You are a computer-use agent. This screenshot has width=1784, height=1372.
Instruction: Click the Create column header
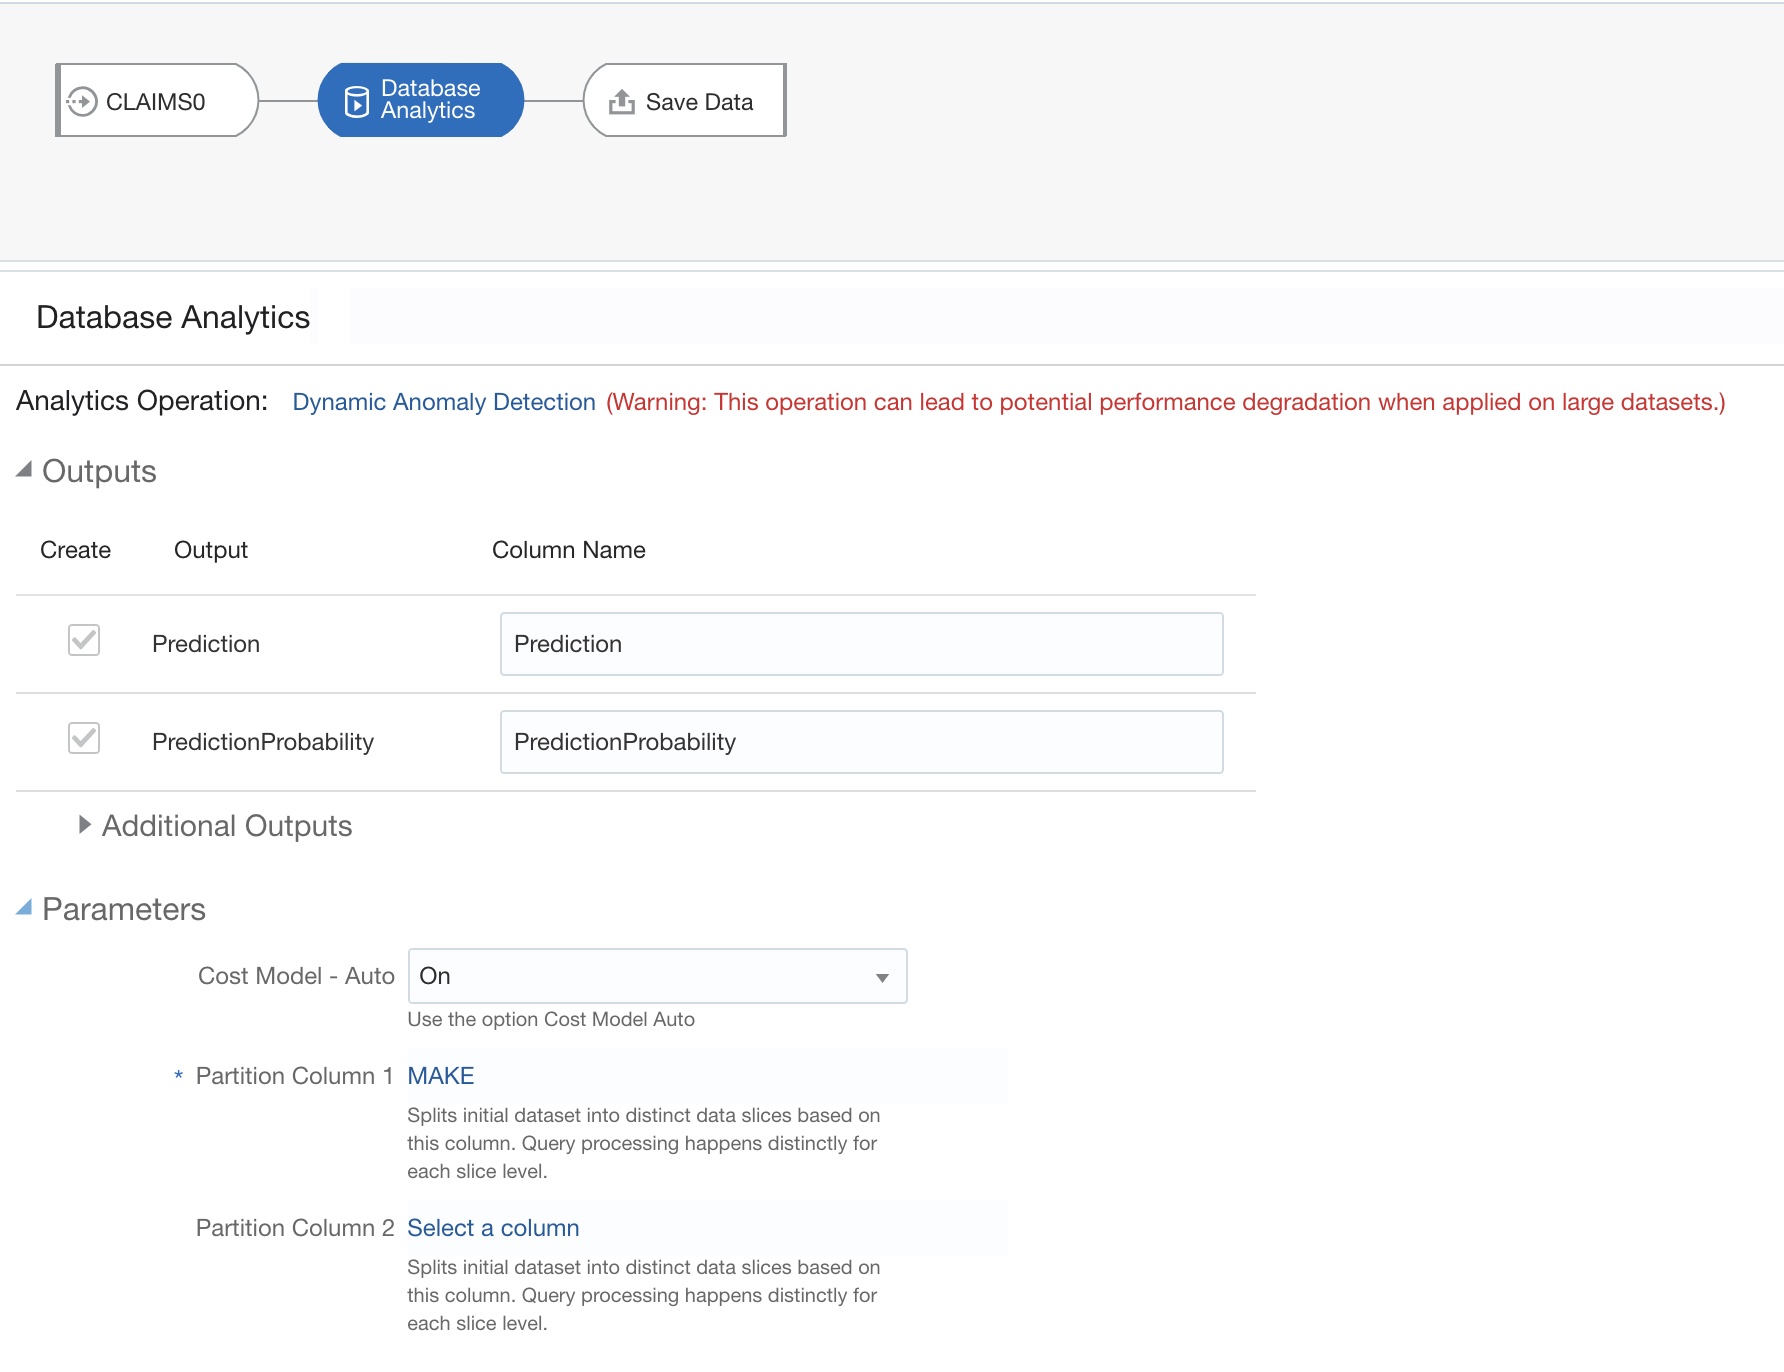pyautogui.click(x=75, y=549)
